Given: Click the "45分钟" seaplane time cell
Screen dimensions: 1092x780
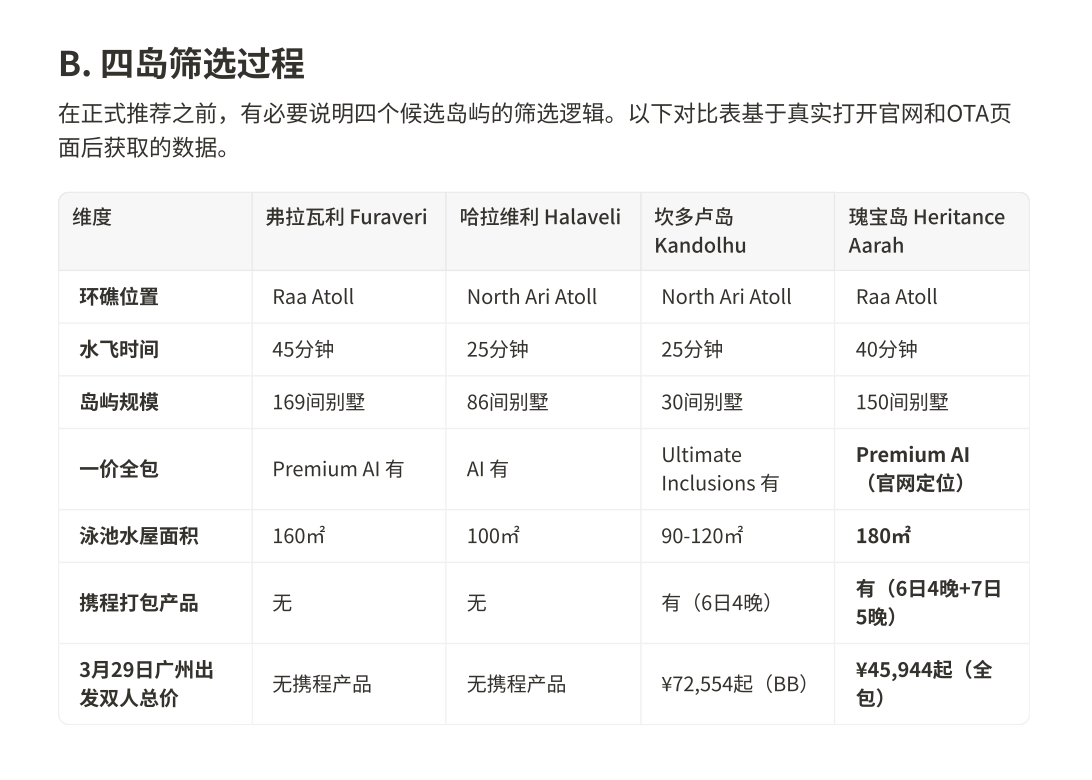Looking at the screenshot, I should tap(303, 350).
